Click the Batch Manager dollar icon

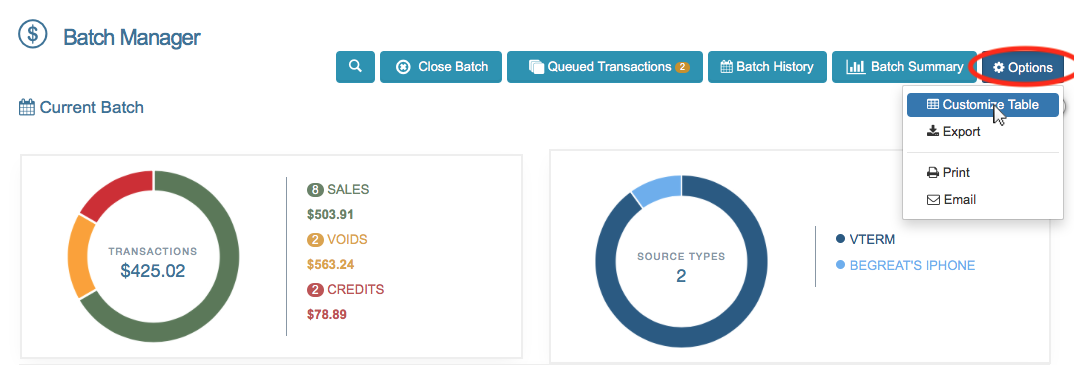click(x=33, y=34)
